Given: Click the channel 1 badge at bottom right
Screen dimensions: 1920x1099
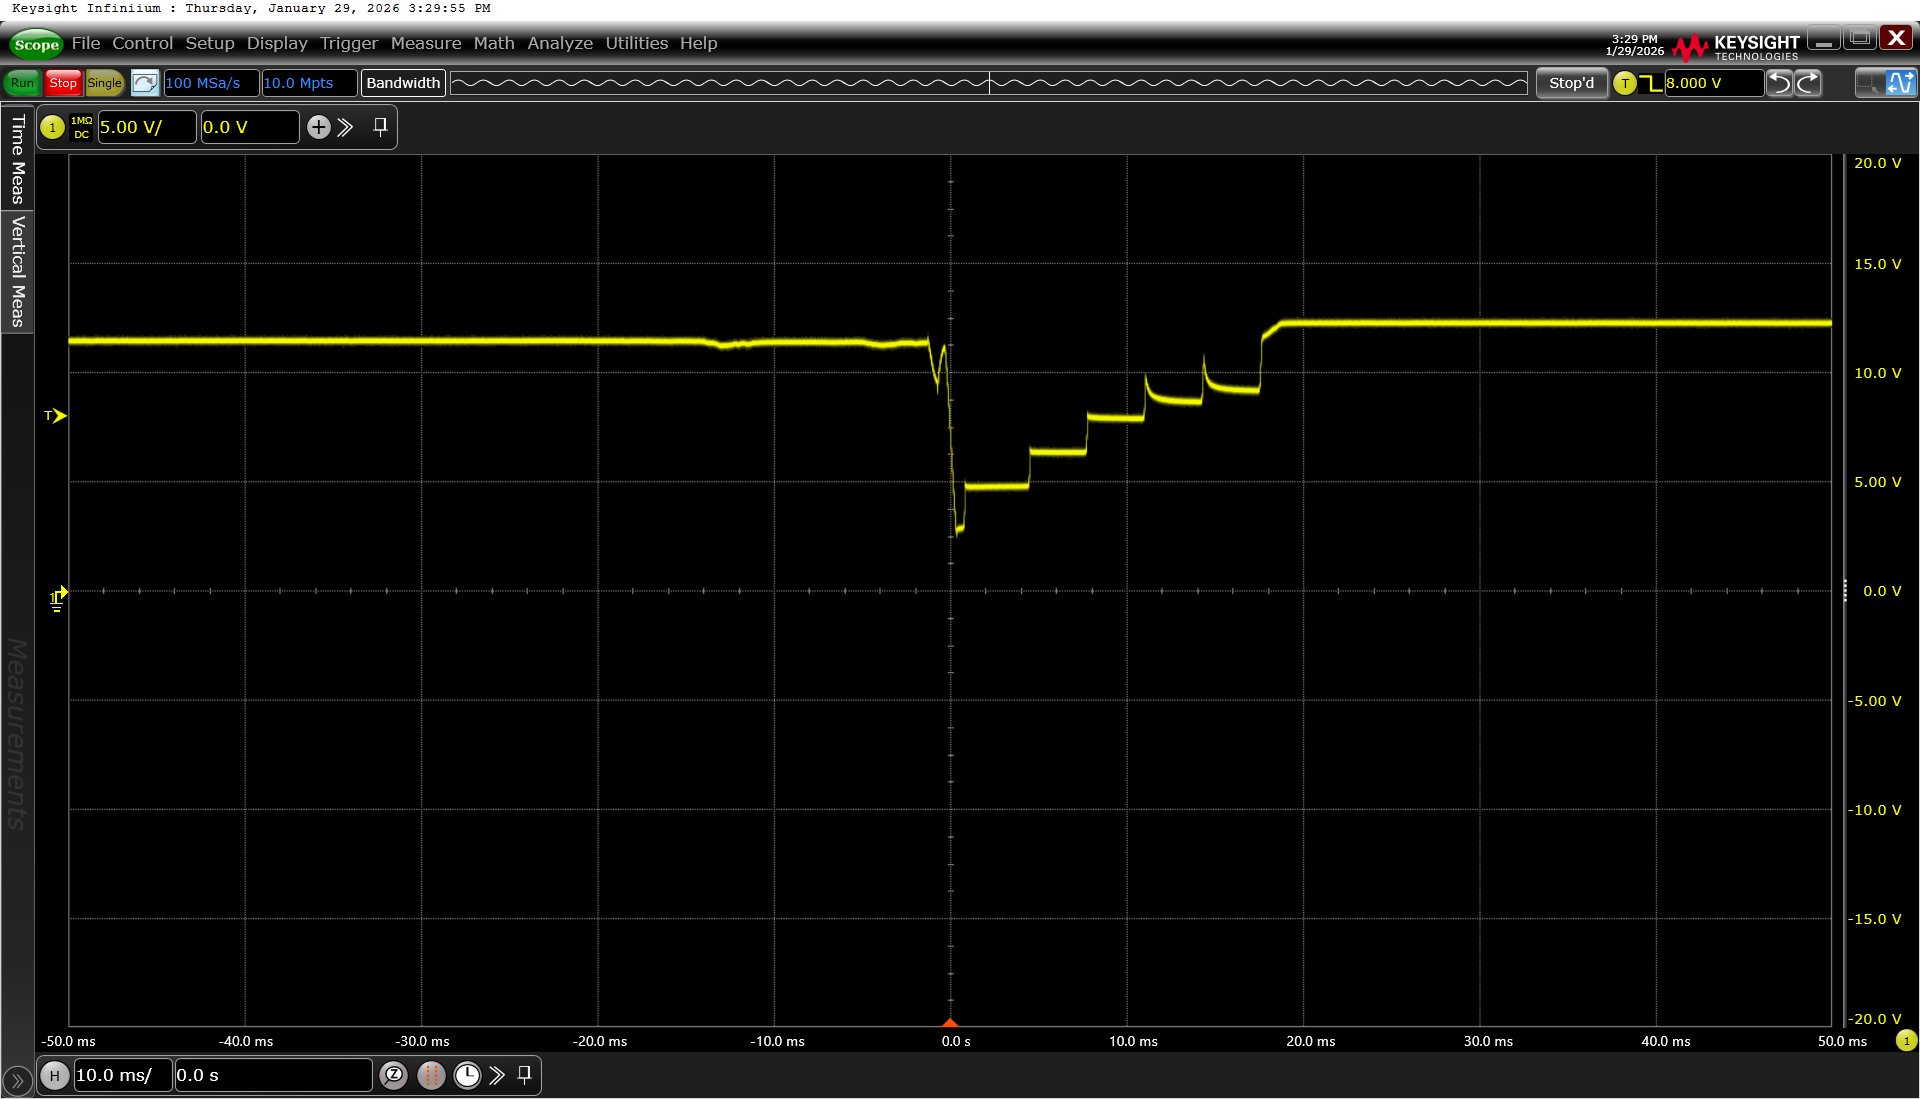Looking at the screenshot, I should tap(1906, 1041).
